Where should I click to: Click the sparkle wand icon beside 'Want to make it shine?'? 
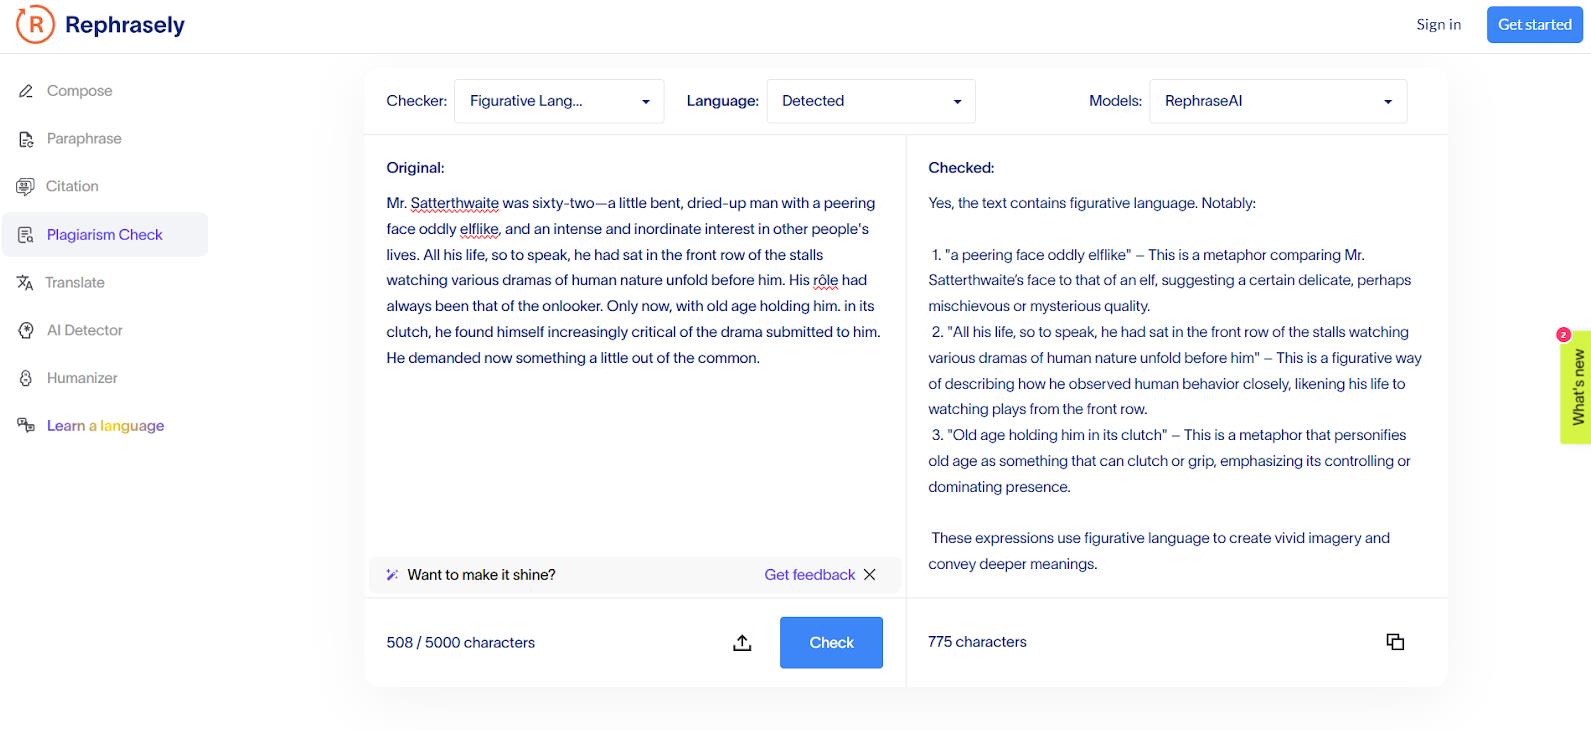click(x=392, y=575)
